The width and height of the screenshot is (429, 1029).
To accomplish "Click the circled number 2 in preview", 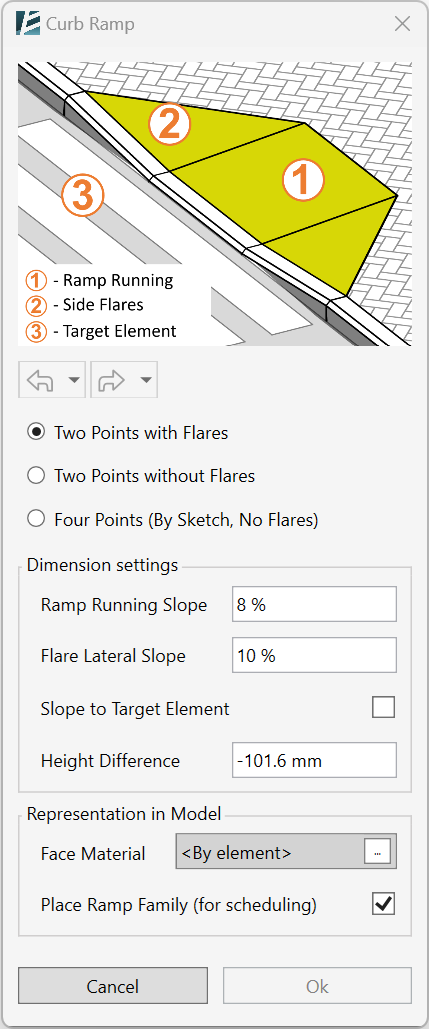I will tap(169, 125).
